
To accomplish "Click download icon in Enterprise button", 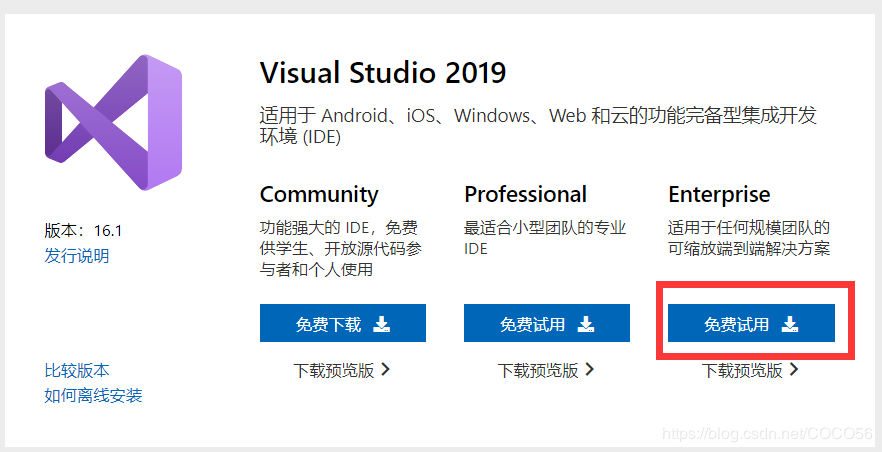I will 790,323.
